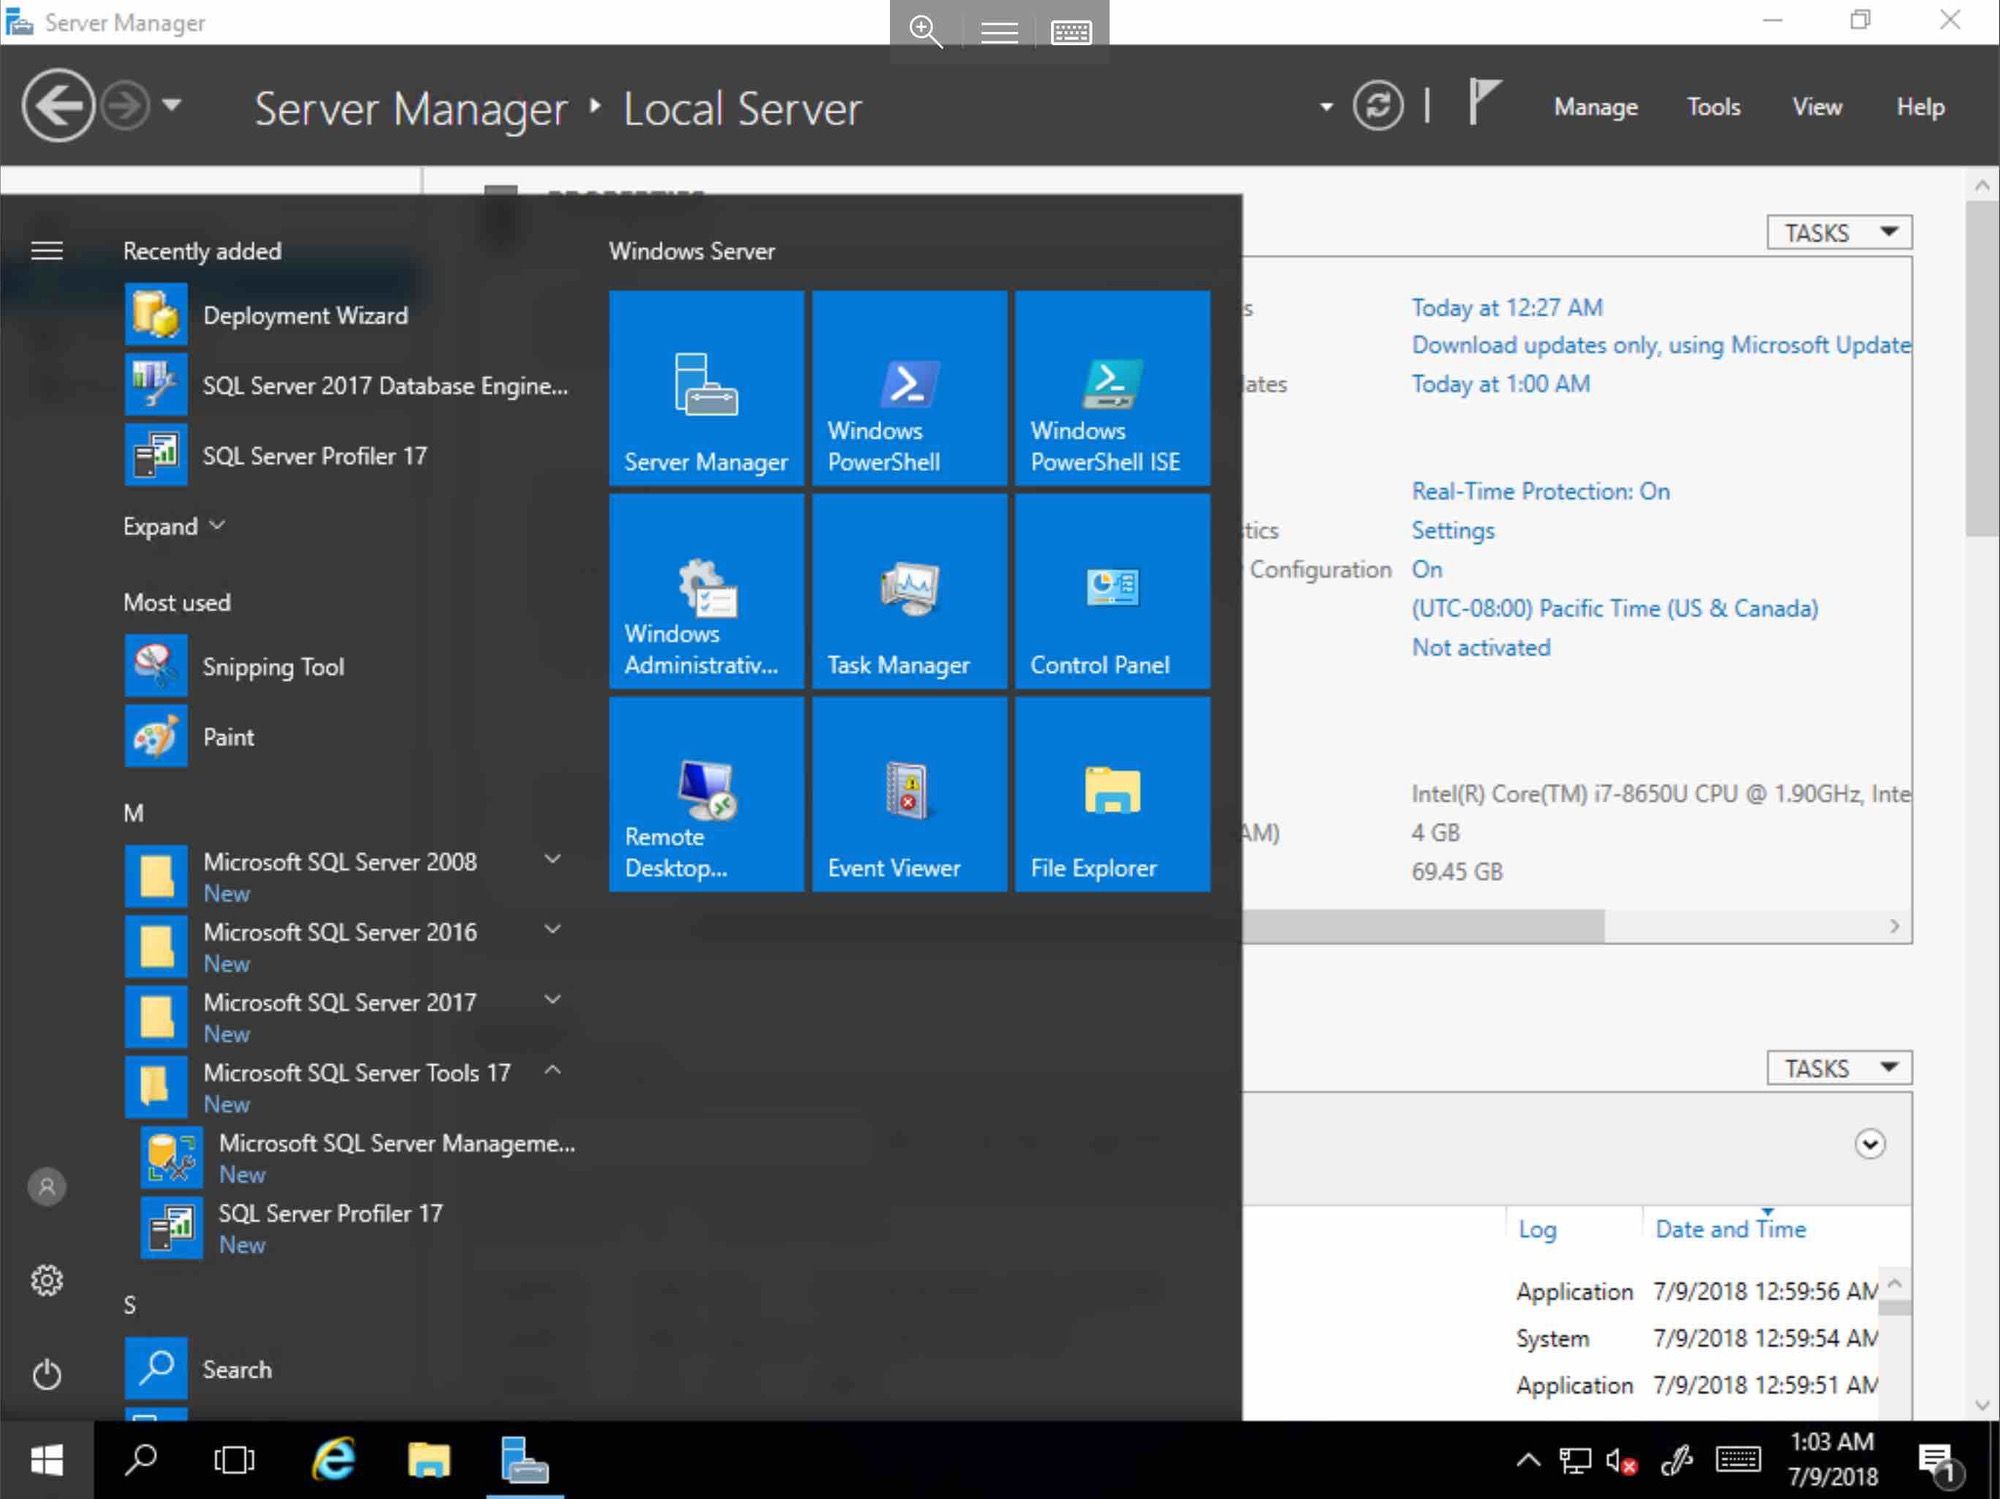The height and width of the screenshot is (1499, 2000).
Task: Sort events by Date and Time column
Action: click(x=1730, y=1229)
